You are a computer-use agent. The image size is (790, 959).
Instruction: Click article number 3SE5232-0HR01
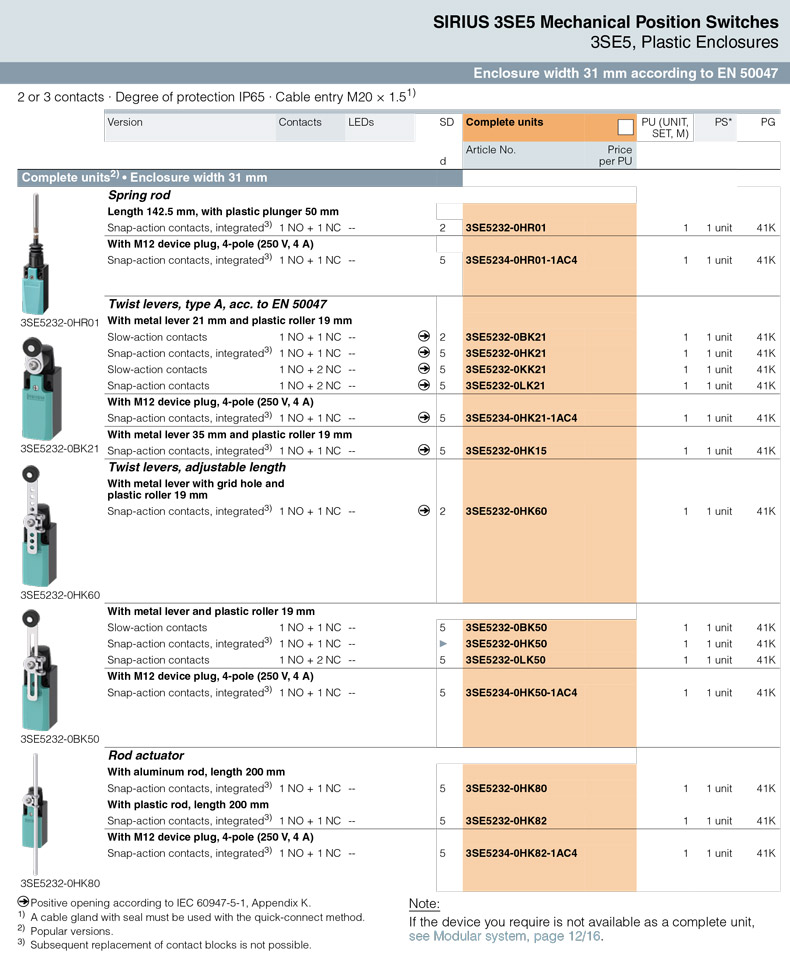click(505, 228)
